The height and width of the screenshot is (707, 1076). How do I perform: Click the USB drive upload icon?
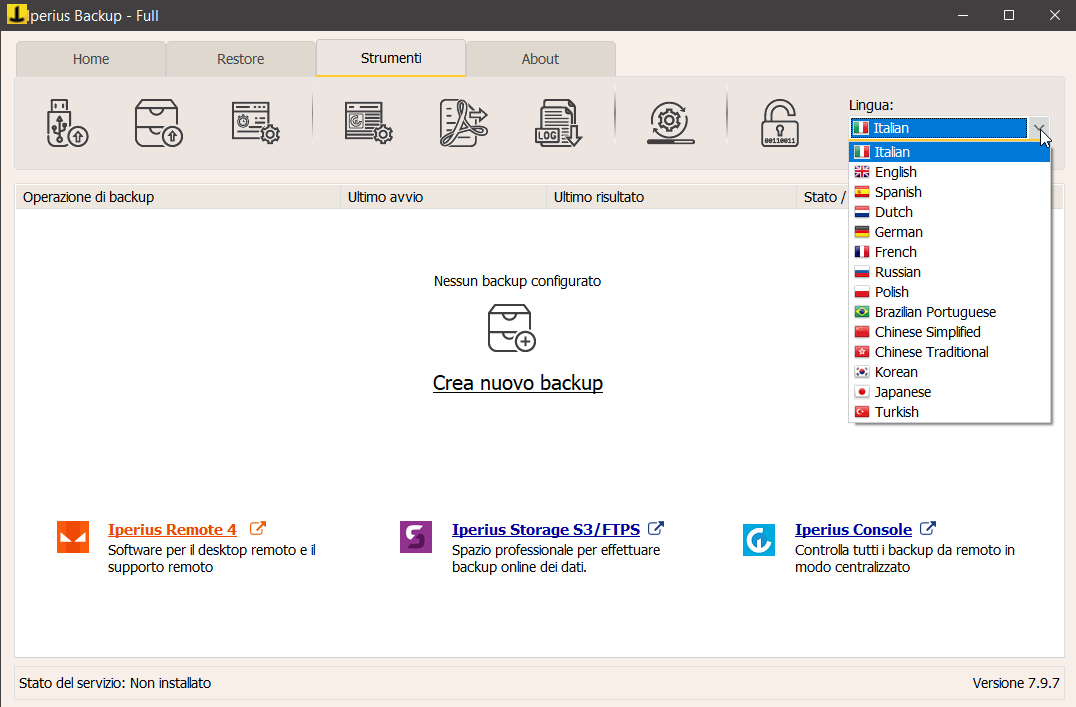[x=67, y=123]
